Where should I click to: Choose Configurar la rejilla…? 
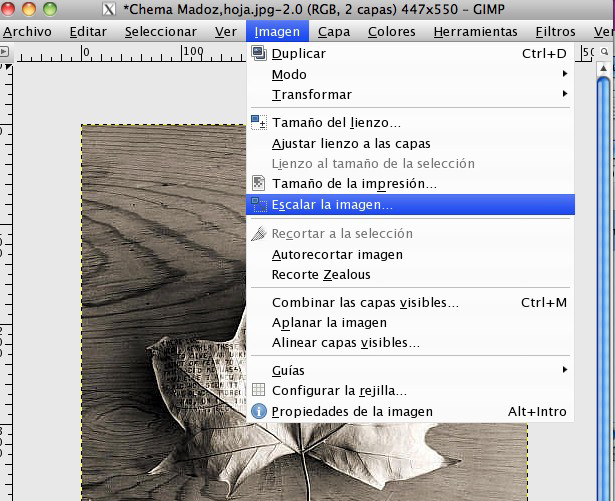[x=410, y=390]
